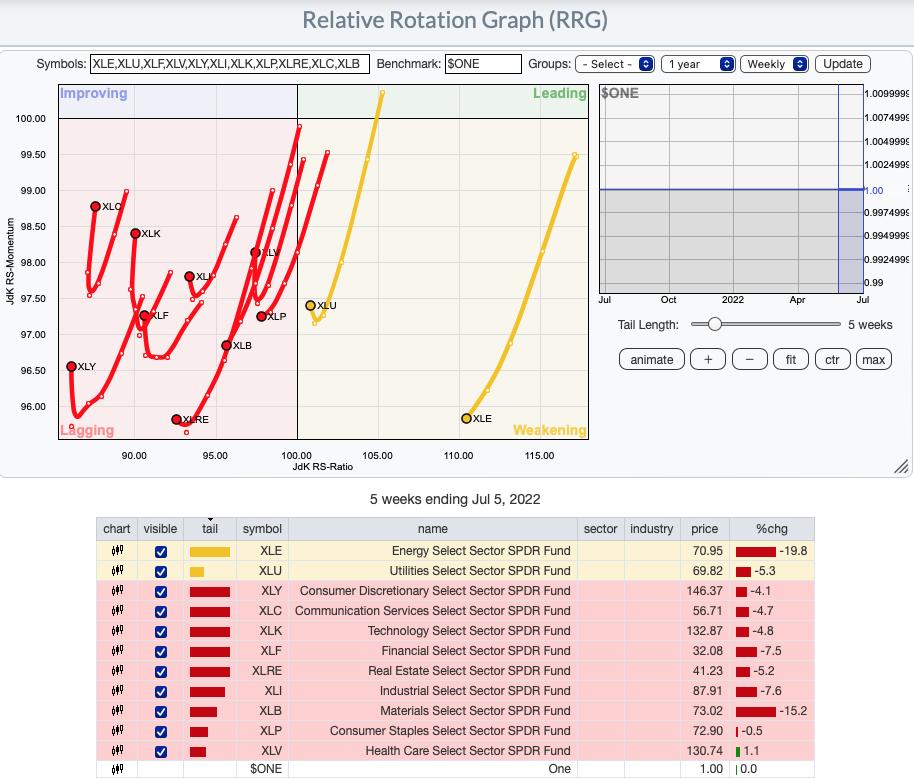The image size is (914, 780).
Task: Sort table by name column
Action: (433, 529)
